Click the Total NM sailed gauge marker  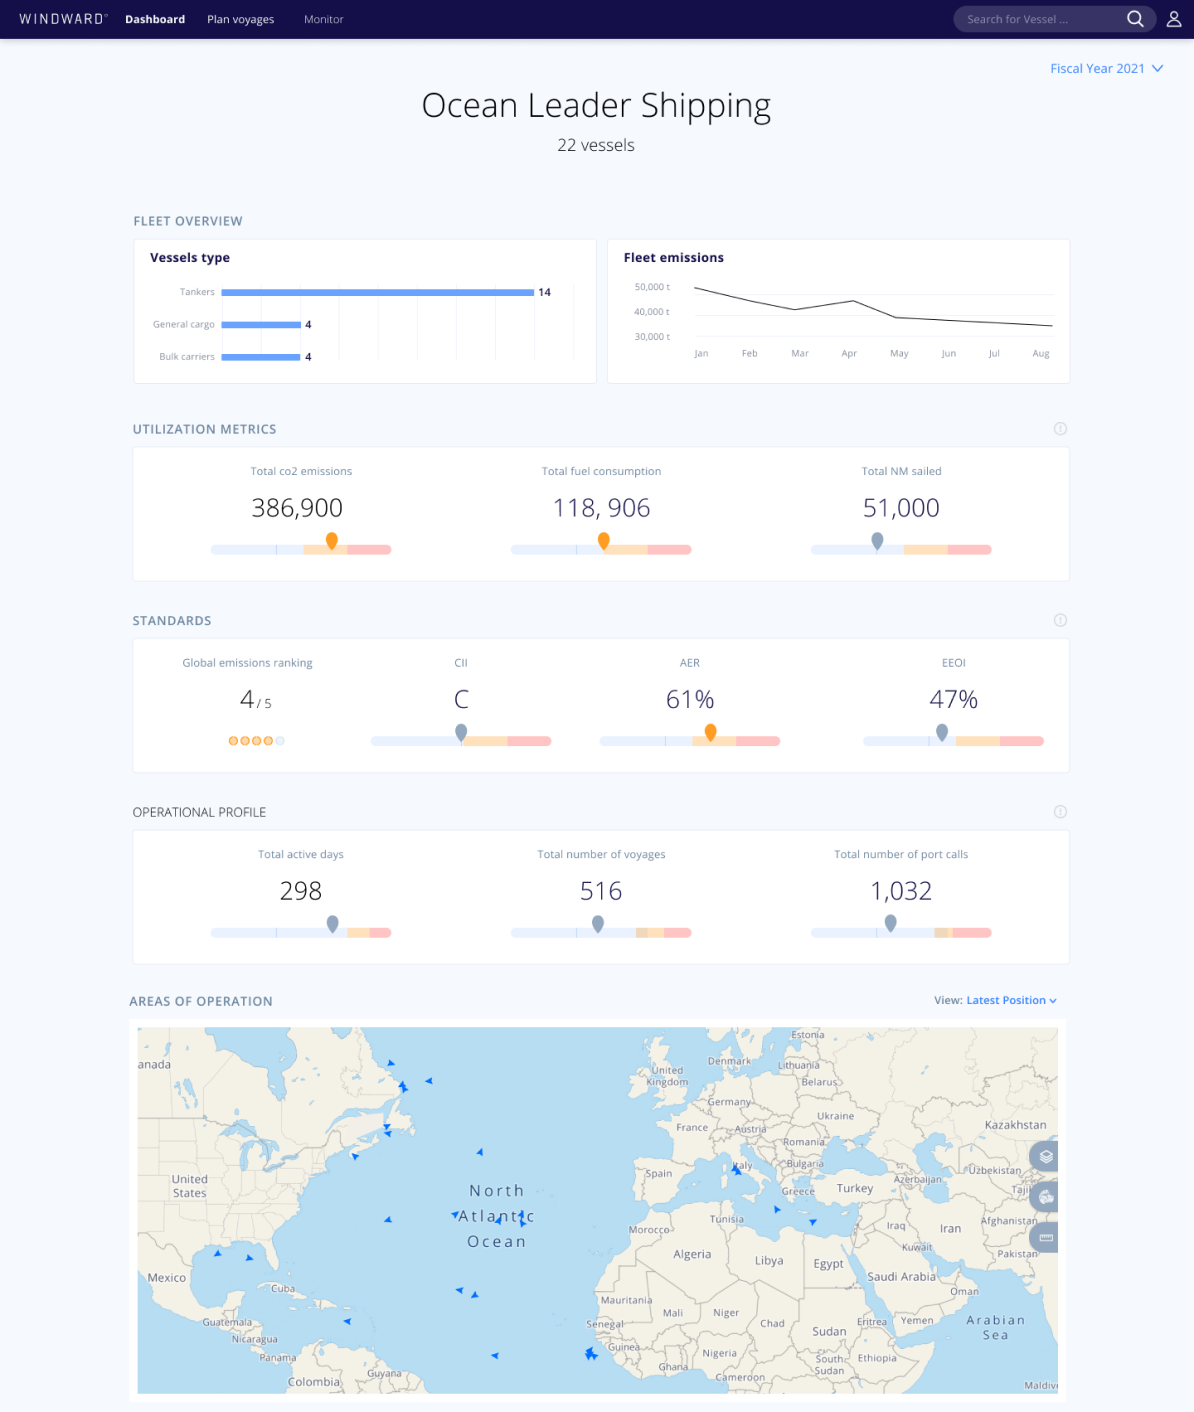(x=877, y=541)
